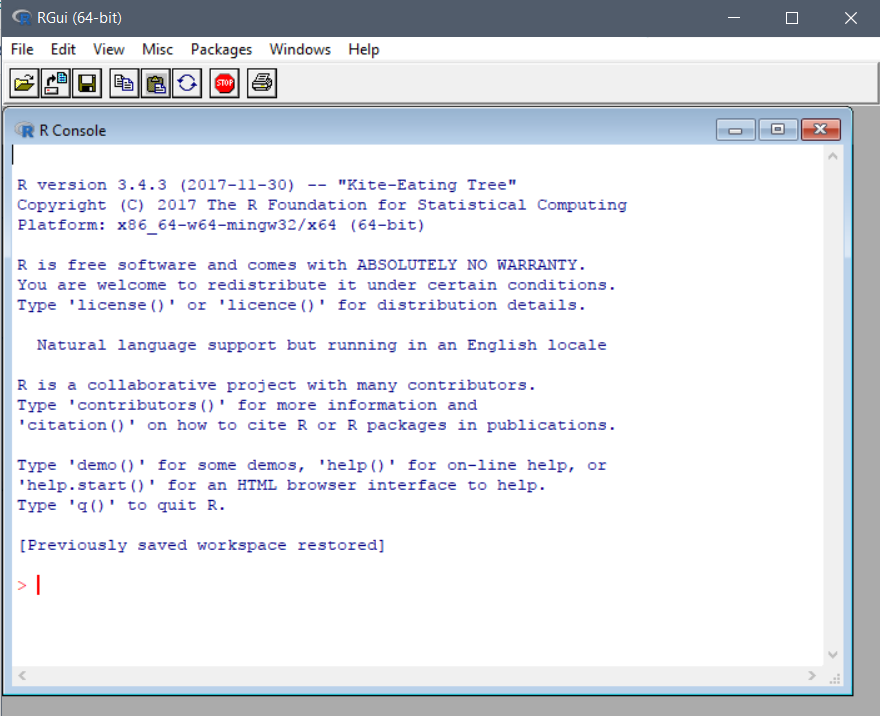
Task: Click the "Natural language support" line
Action: pos(322,346)
